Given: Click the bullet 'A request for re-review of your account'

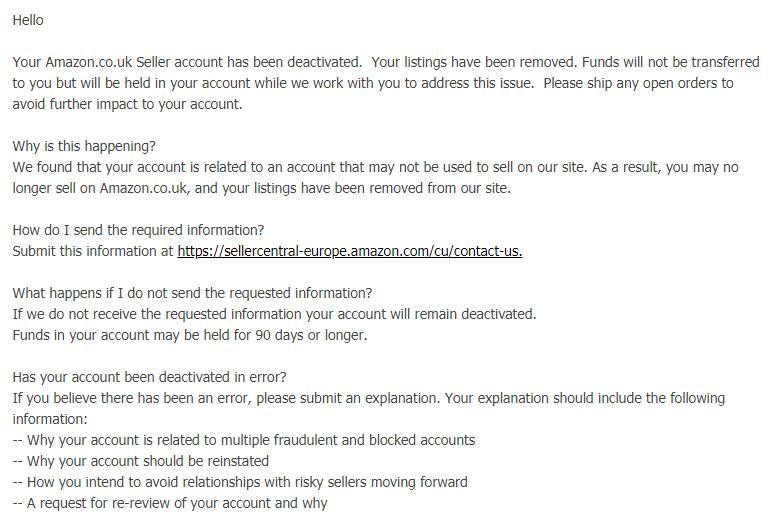Looking at the screenshot, I should 170,503.
